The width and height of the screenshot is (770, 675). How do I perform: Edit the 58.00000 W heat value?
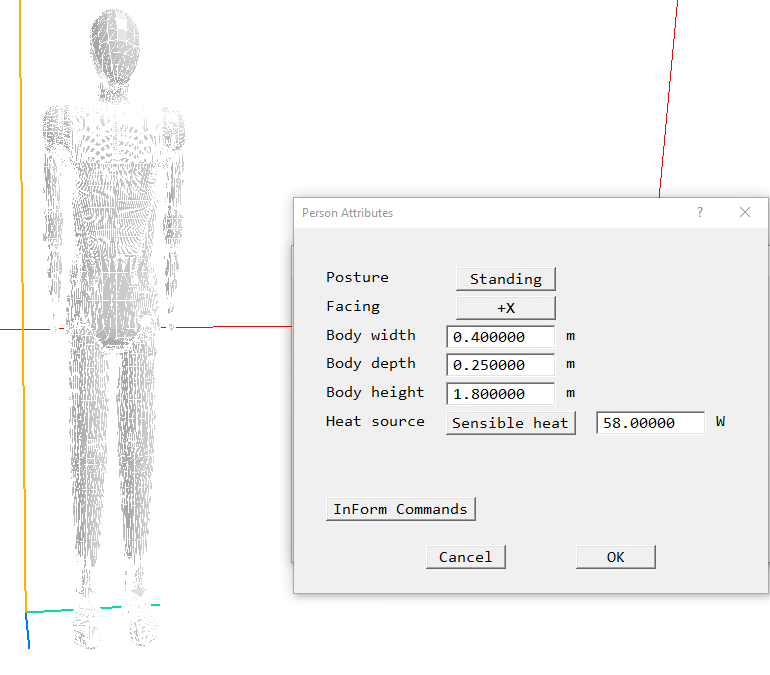(x=650, y=423)
